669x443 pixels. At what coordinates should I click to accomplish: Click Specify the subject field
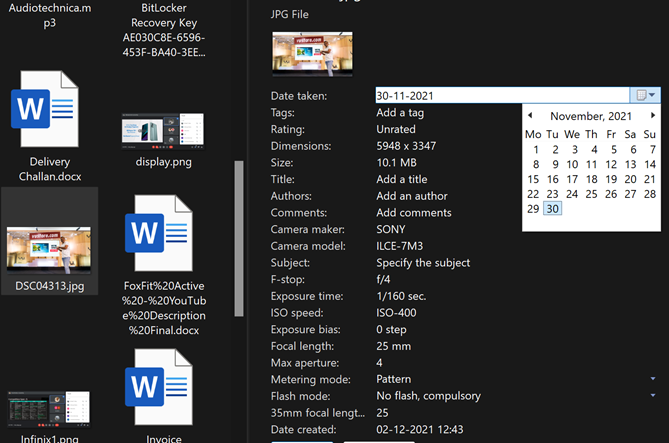[423, 263]
